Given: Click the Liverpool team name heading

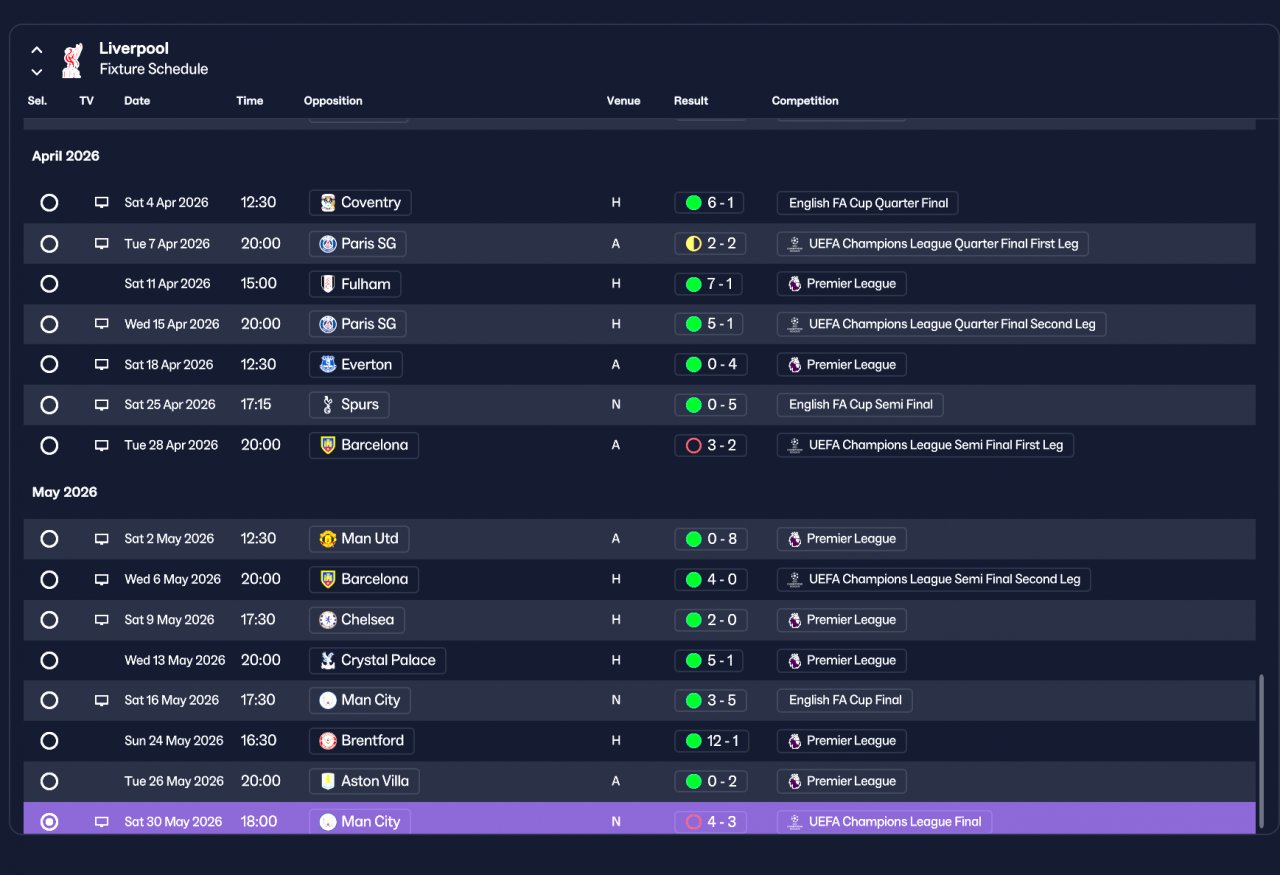Looking at the screenshot, I should 134,49.
